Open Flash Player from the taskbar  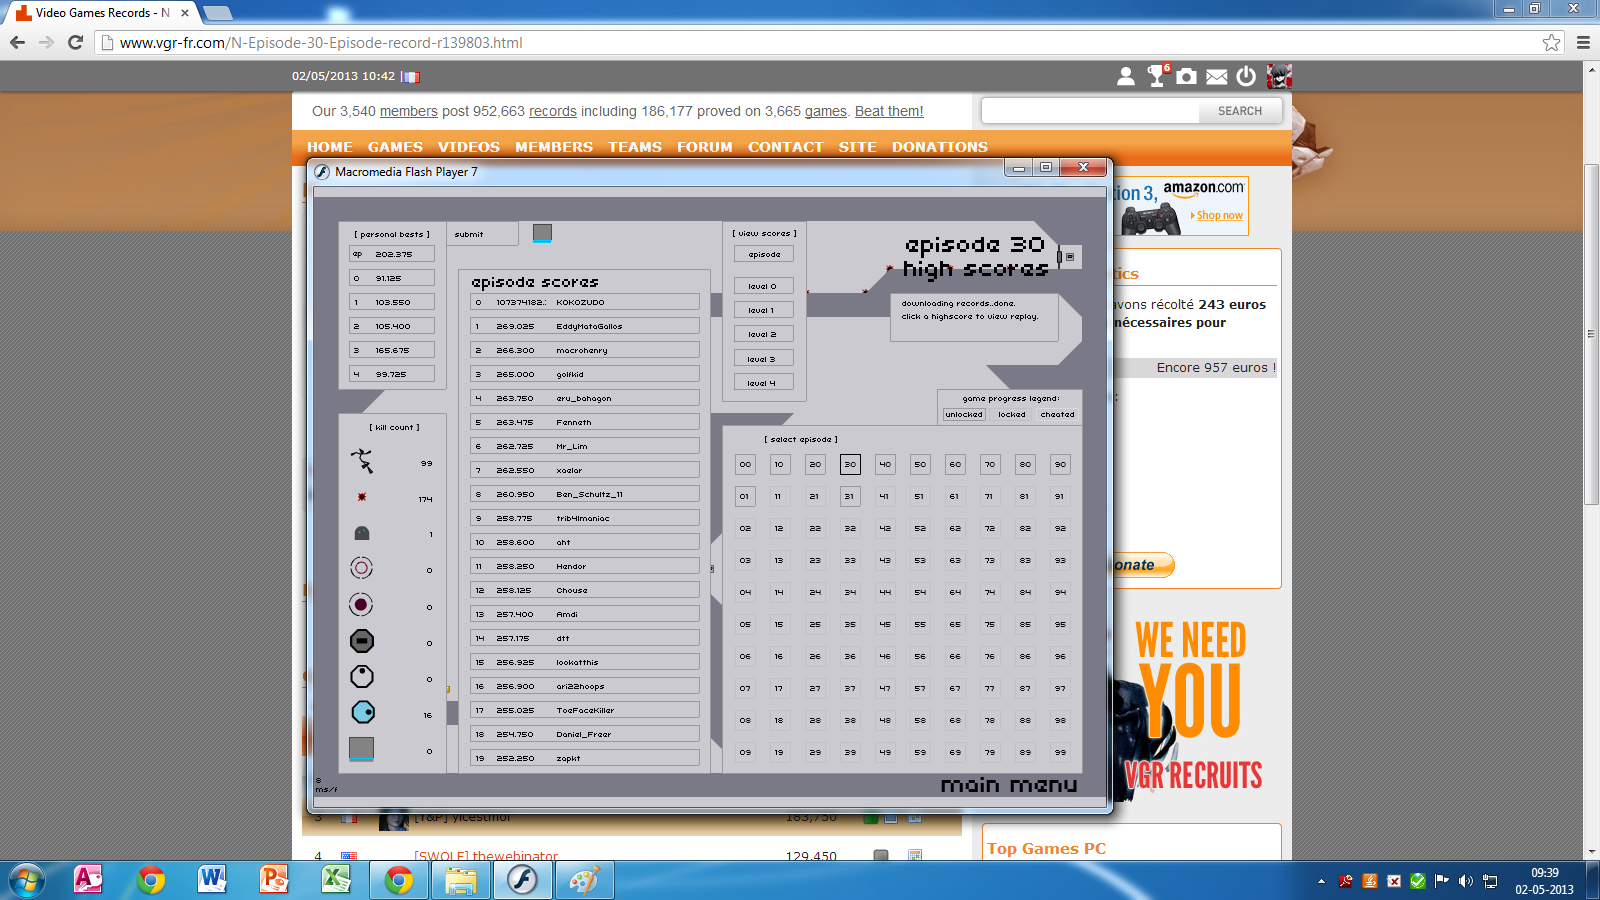[522, 880]
